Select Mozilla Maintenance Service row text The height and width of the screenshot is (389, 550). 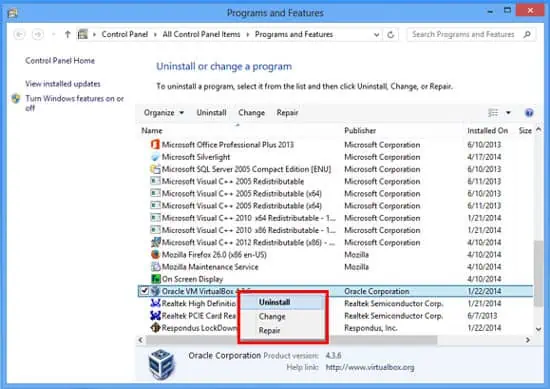210,267
